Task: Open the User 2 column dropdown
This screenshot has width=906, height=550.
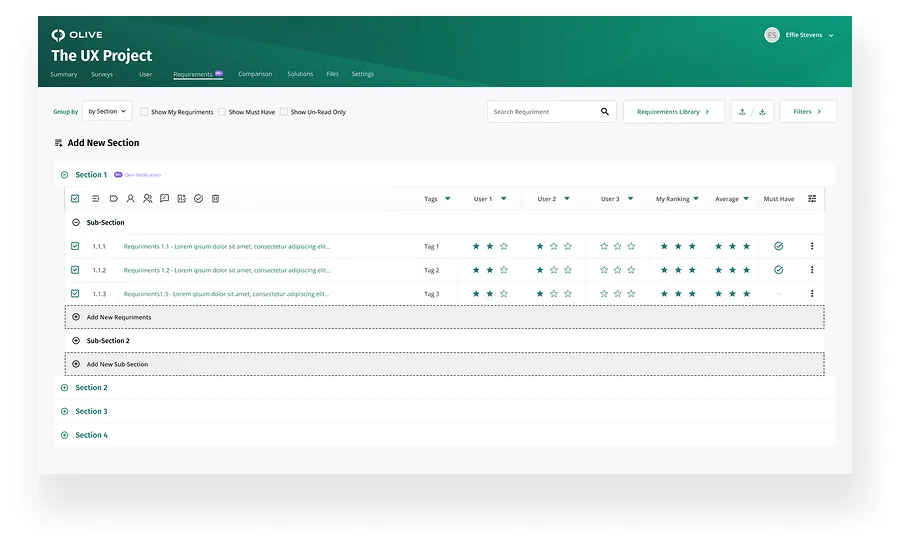Action: click(567, 199)
